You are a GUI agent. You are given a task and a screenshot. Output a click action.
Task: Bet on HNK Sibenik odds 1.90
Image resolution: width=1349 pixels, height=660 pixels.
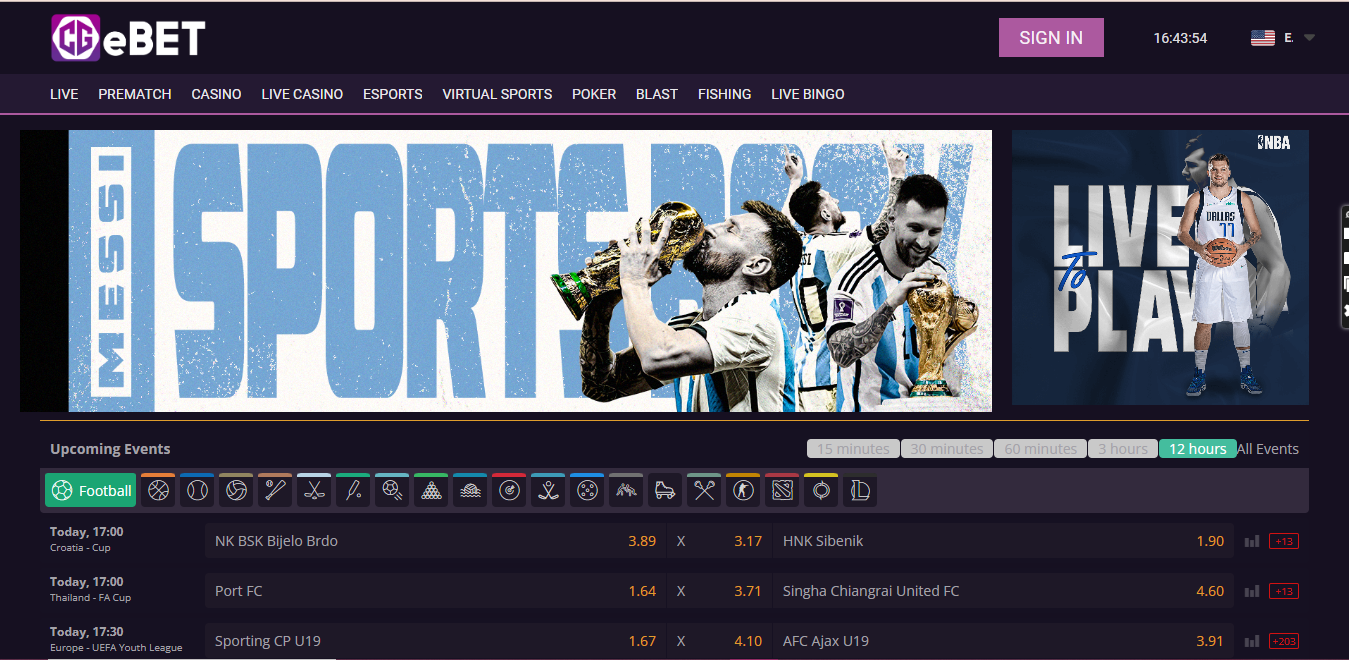click(1209, 541)
